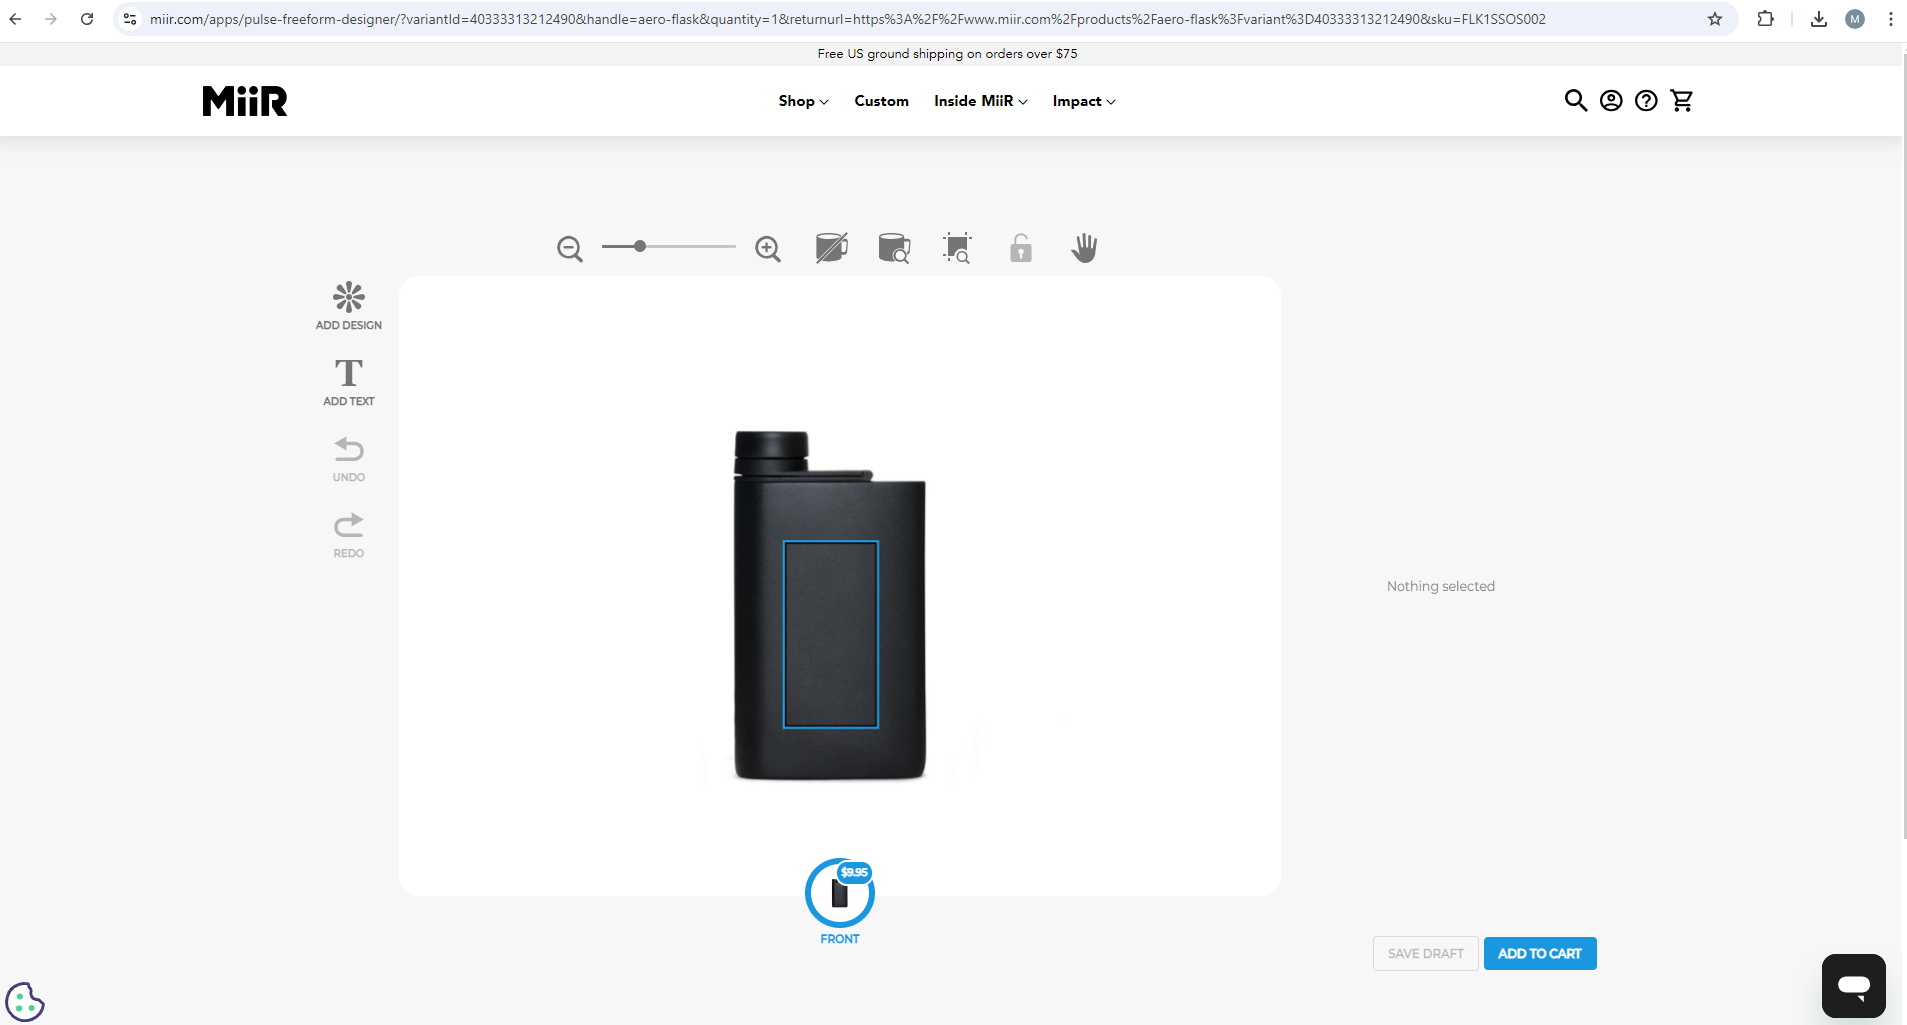
Task: Save the design as a draft
Action: pyautogui.click(x=1426, y=953)
